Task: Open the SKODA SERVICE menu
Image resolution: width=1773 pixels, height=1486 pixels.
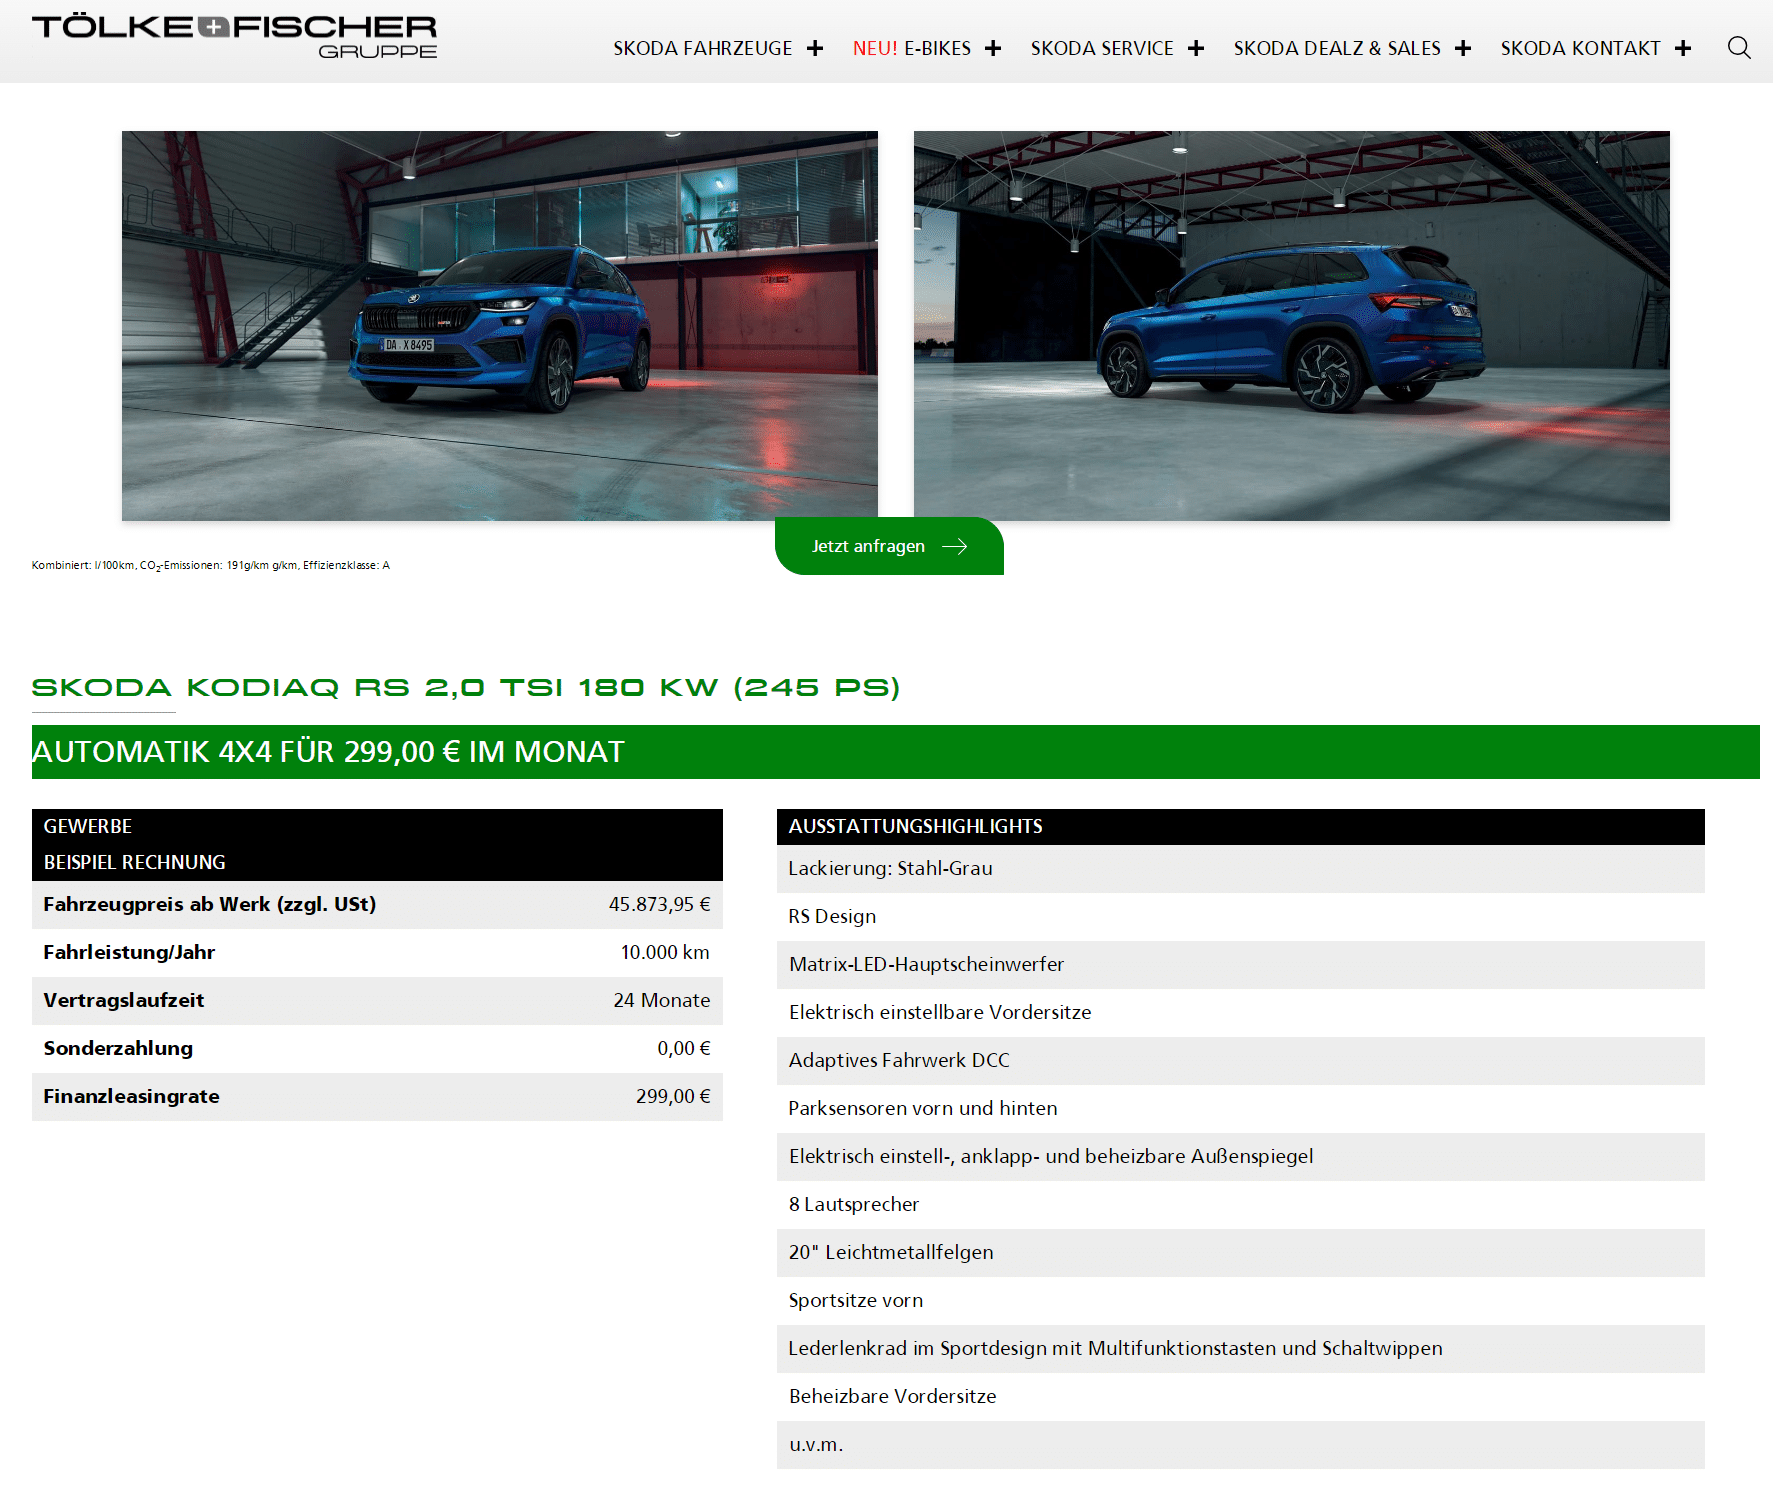Action: pyautogui.click(x=1102, y=48)
